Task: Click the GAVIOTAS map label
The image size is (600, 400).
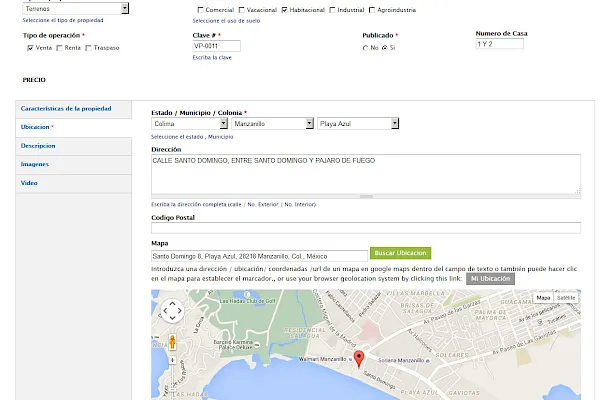Action: [x=464, y=393]
